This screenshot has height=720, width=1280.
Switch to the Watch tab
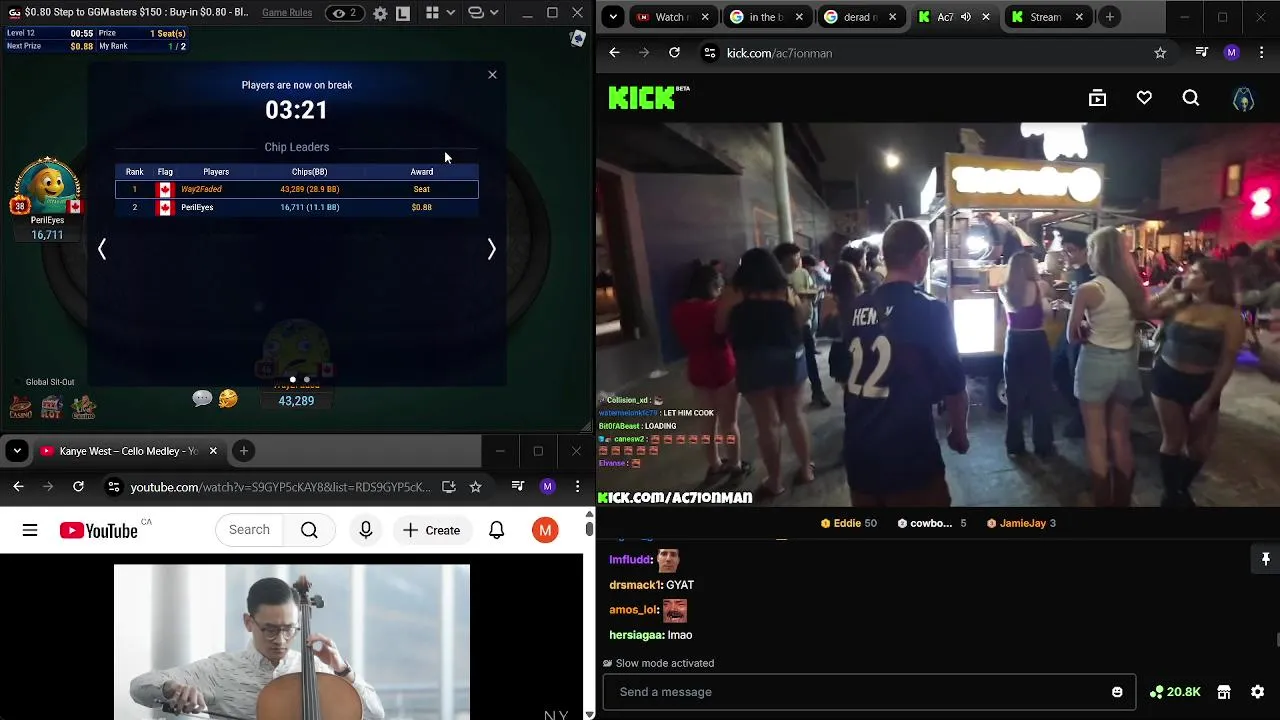click(x=674, y=17)
